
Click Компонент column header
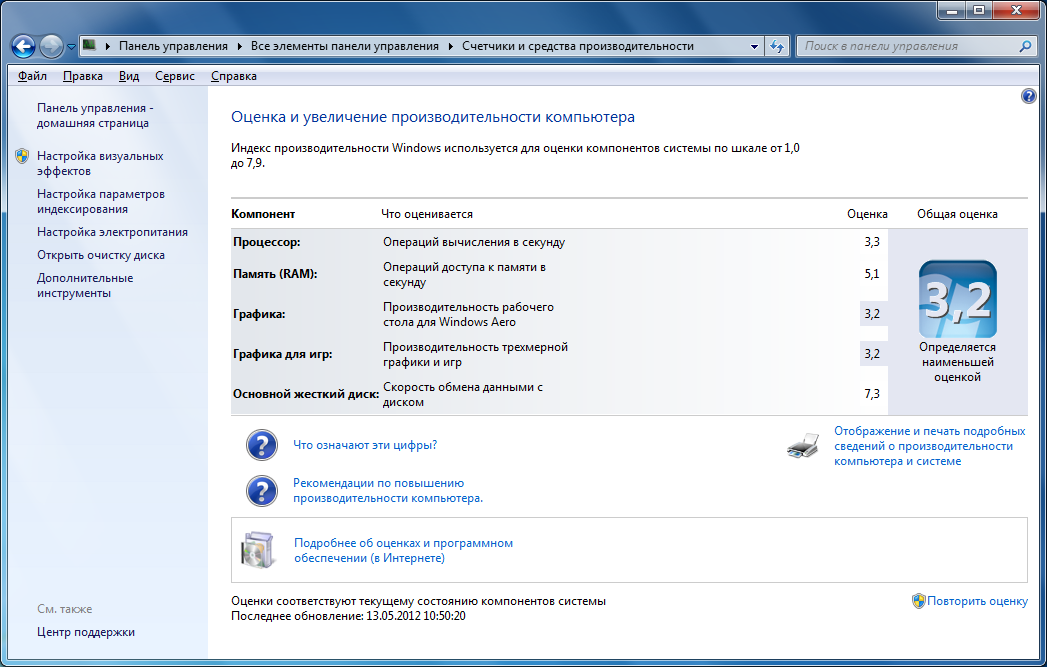[263, 214]
